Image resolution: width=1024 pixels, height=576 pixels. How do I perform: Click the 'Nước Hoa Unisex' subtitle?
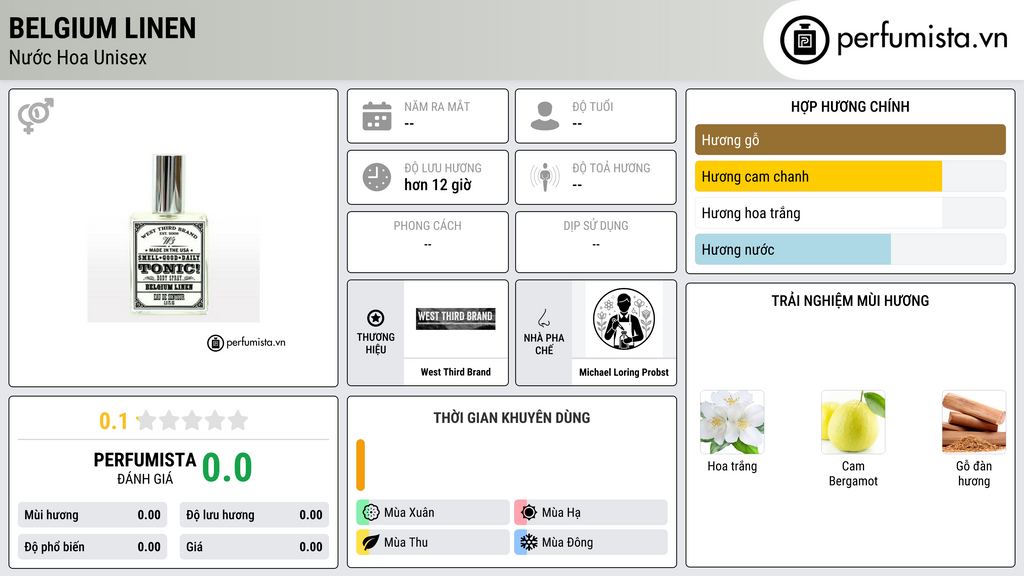pyautogui.click(x=78, y=57)
